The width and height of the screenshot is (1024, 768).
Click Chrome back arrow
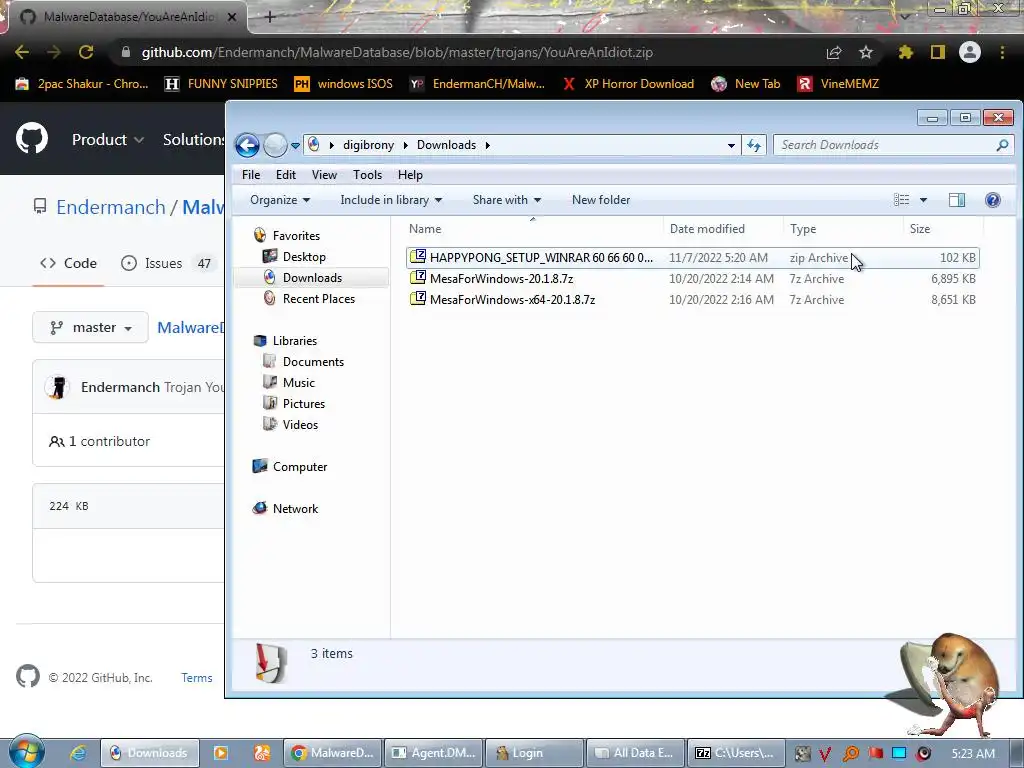(22, 52)
